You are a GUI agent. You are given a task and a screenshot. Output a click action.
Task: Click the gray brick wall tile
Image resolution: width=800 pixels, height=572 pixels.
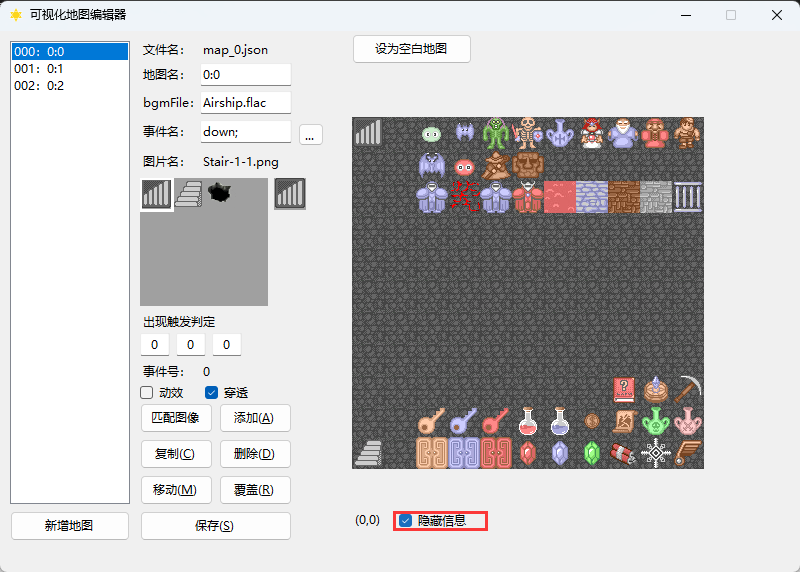click(656, 197)
